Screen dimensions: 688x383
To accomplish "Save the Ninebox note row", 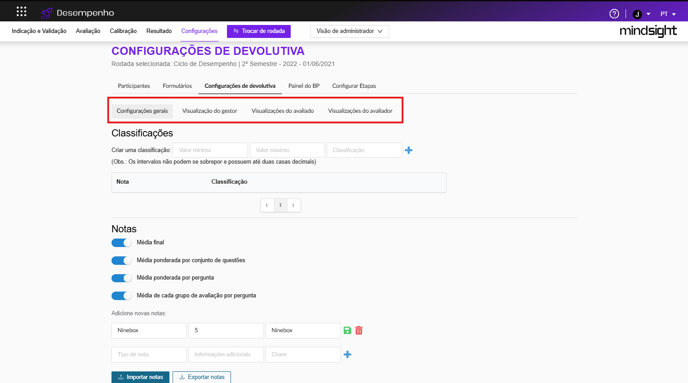I will pyautogui.click(x=347, y=330).
